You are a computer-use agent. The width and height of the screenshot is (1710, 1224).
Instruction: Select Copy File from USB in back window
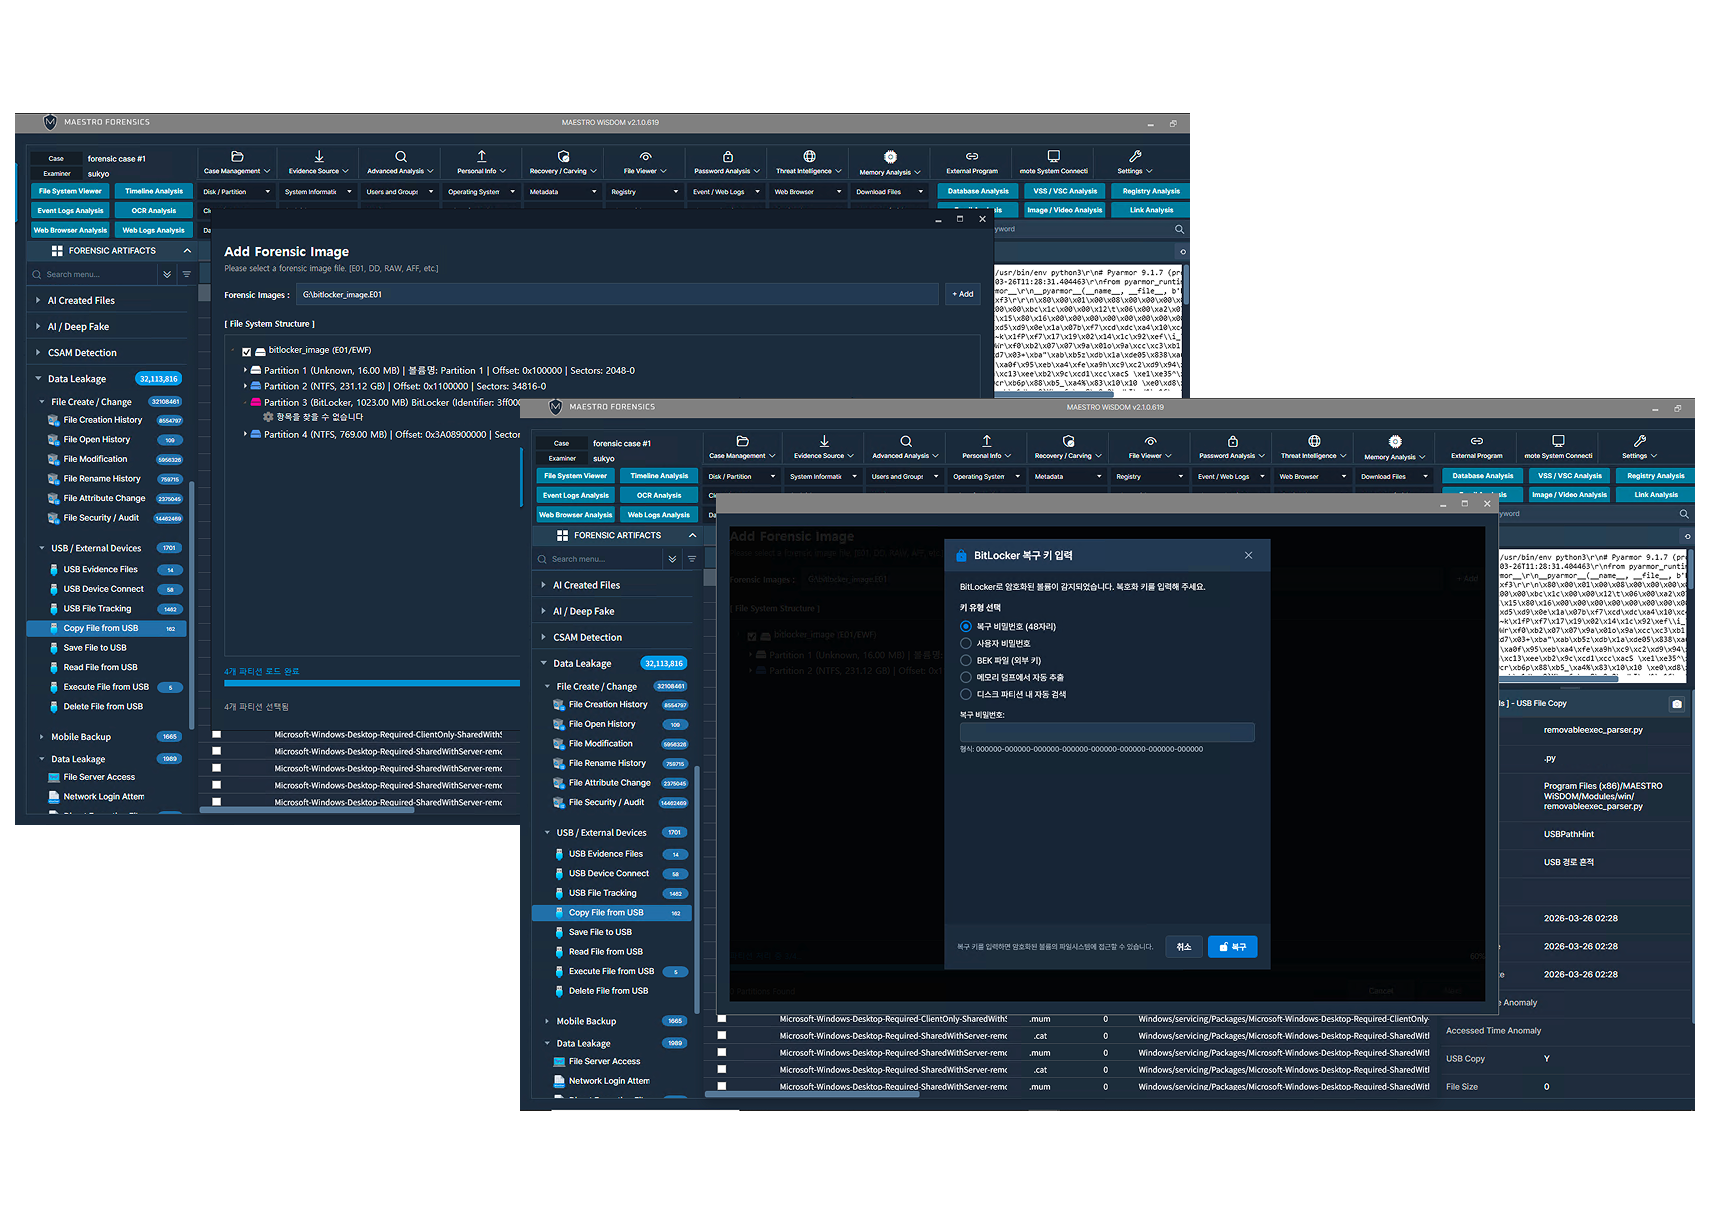click(106, 628)
